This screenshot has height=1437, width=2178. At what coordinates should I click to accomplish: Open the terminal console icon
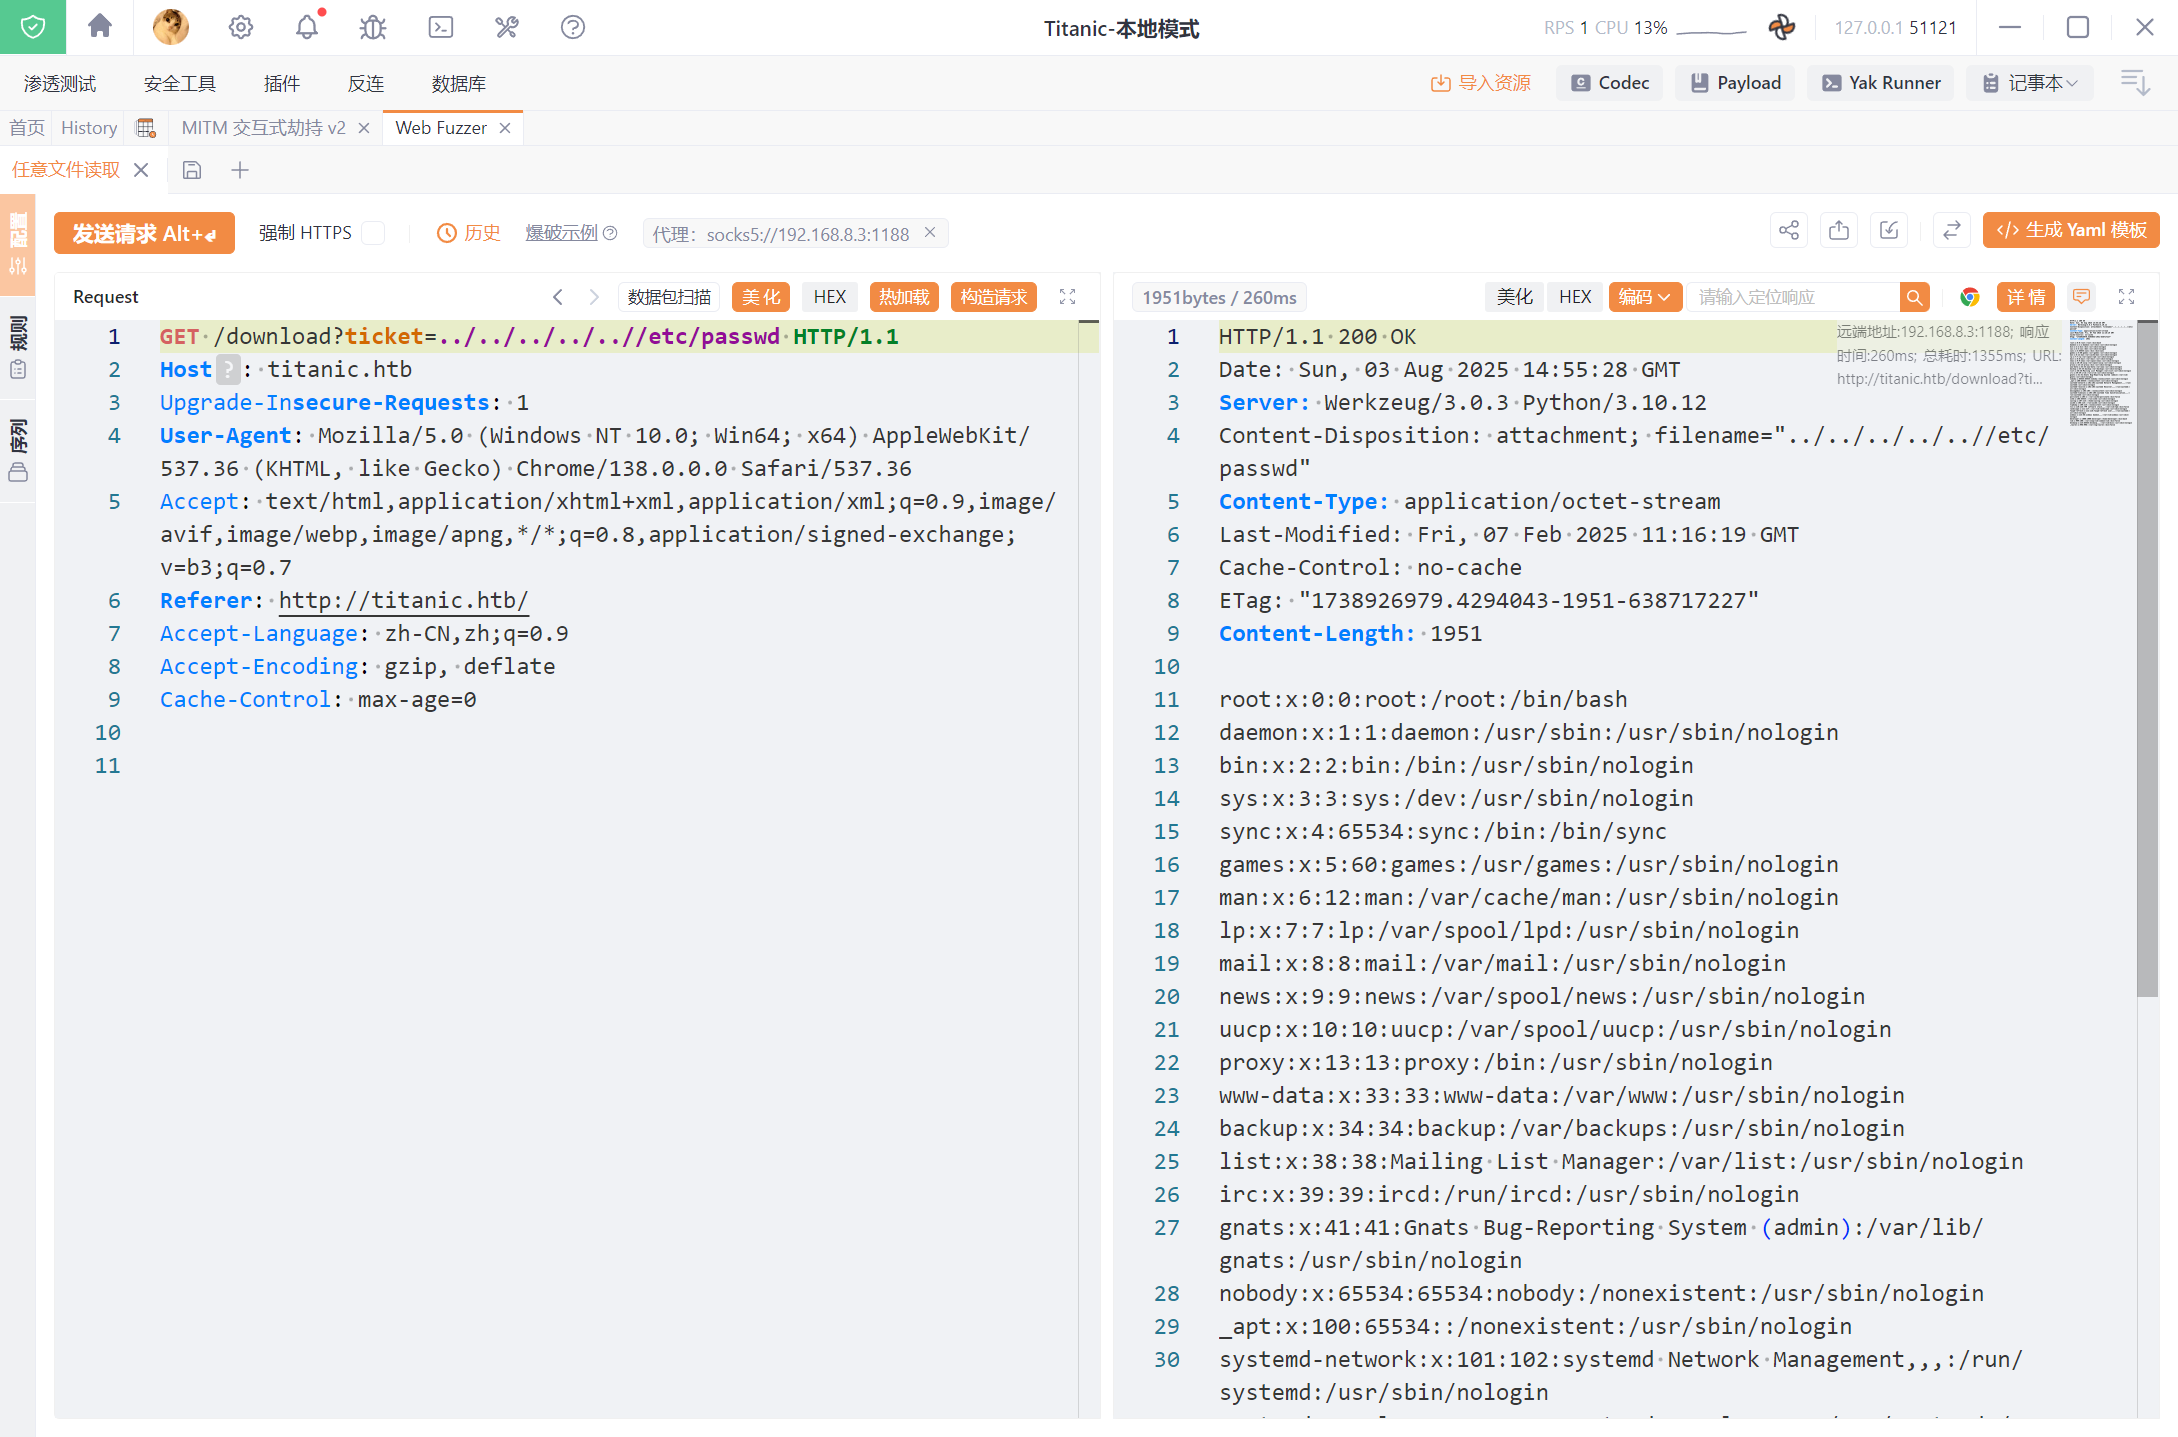click(x=440, y=27)
